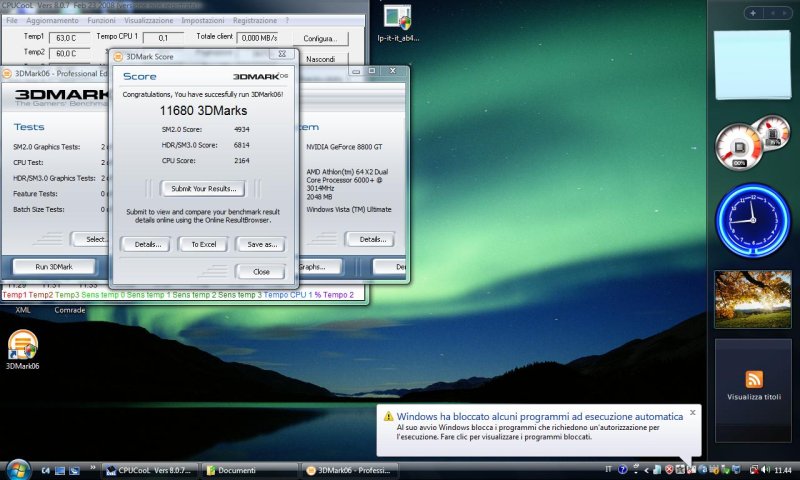The image size is (800, 480).
Task: Click the NVIDIA GeForce 8800 GT text
Action: point(344,147)
